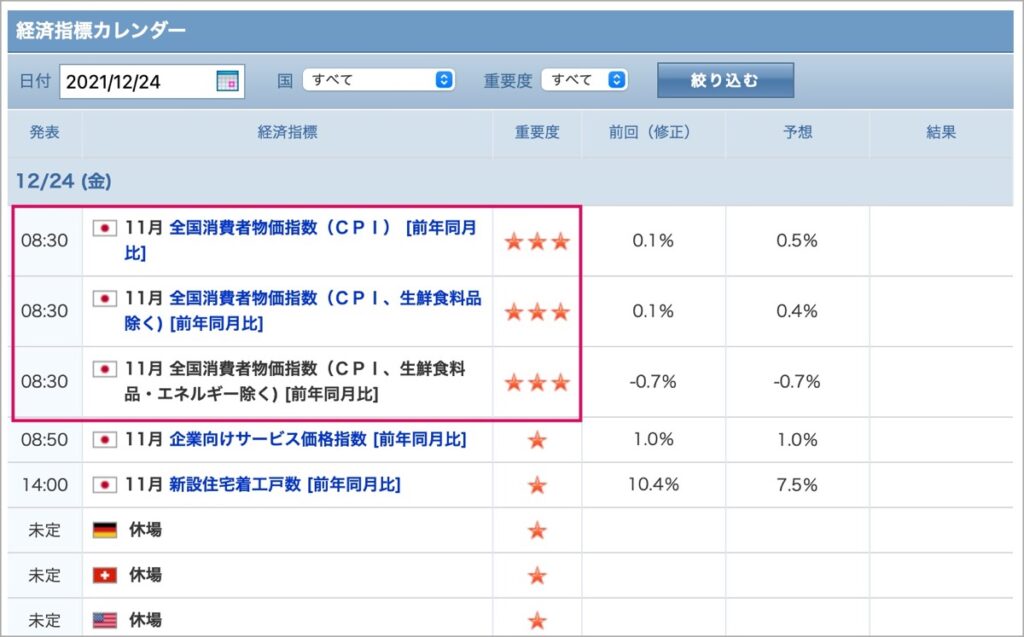The image size is (1024, 637).
Task: Open the calendar date picker icon
Action: click(x=227, y=81)
